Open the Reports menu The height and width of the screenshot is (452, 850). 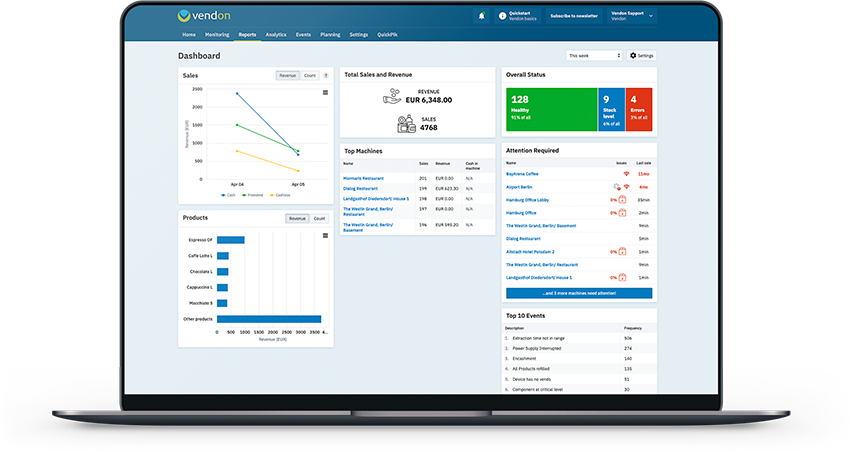pyautogui.click(x=247, y=35)
